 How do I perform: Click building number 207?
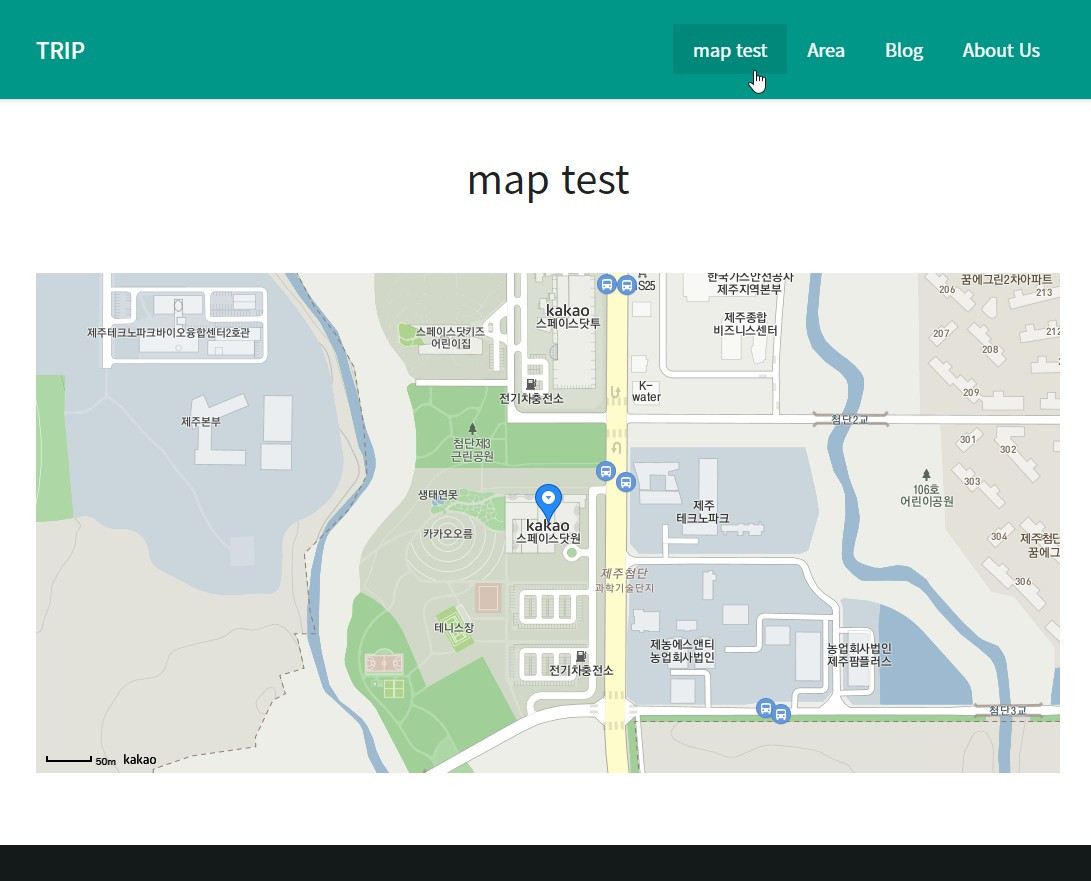point(941,333)
